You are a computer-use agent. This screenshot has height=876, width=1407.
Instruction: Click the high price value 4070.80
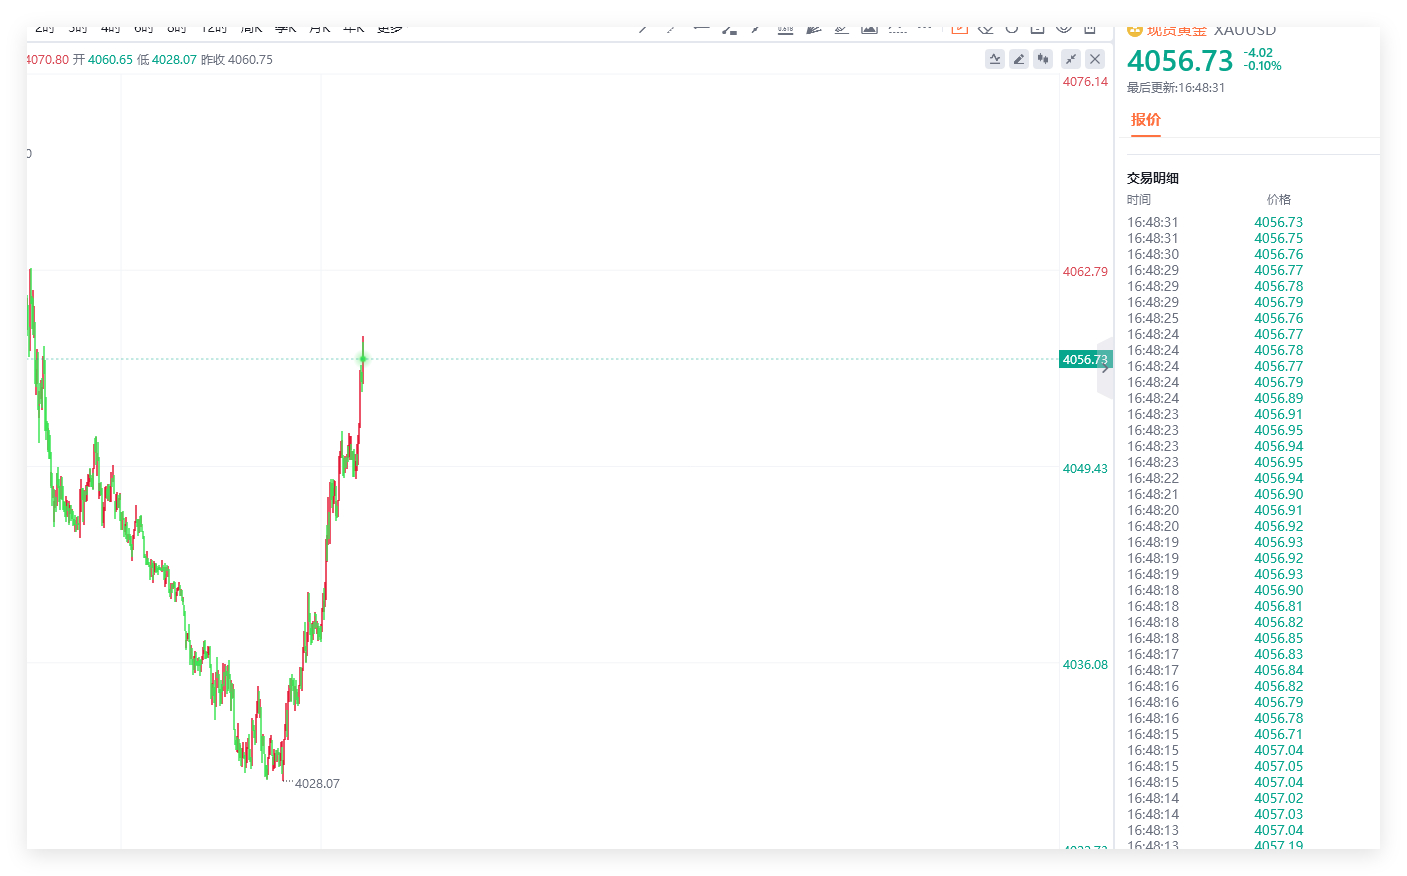click(x=48, y=60)
